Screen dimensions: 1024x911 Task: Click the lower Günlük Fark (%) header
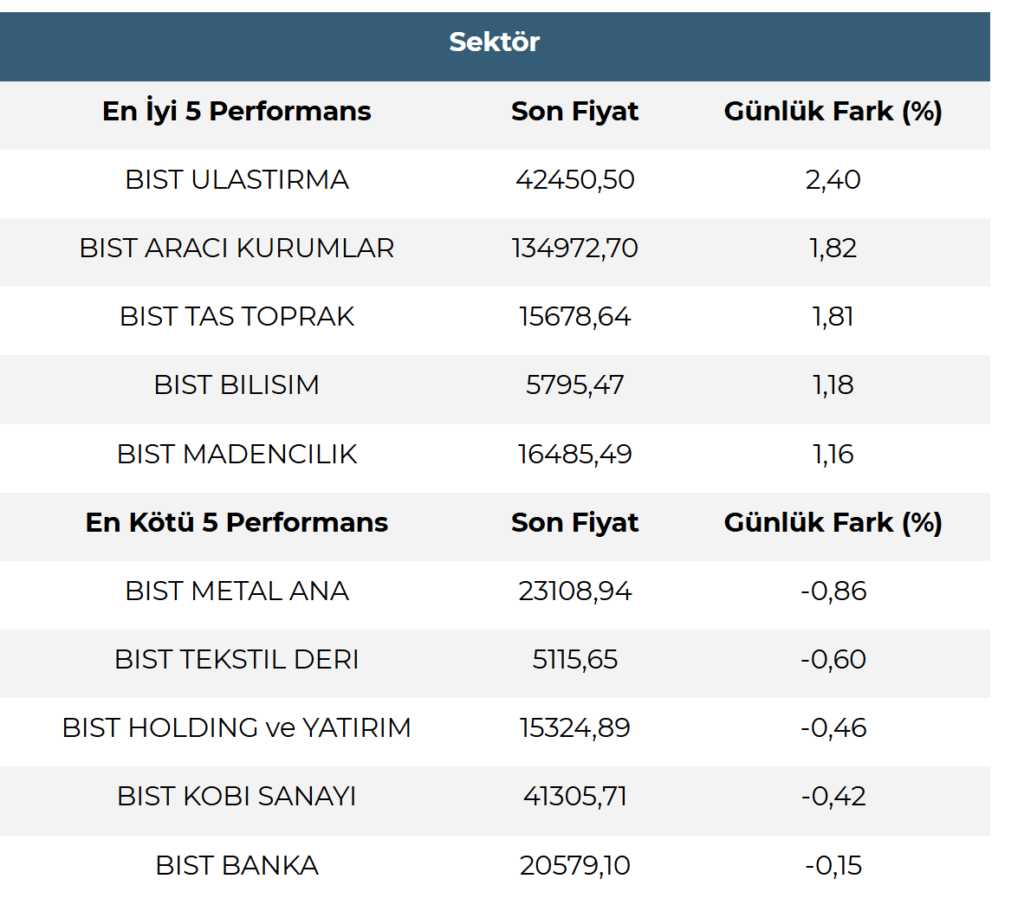coord(833,522)
